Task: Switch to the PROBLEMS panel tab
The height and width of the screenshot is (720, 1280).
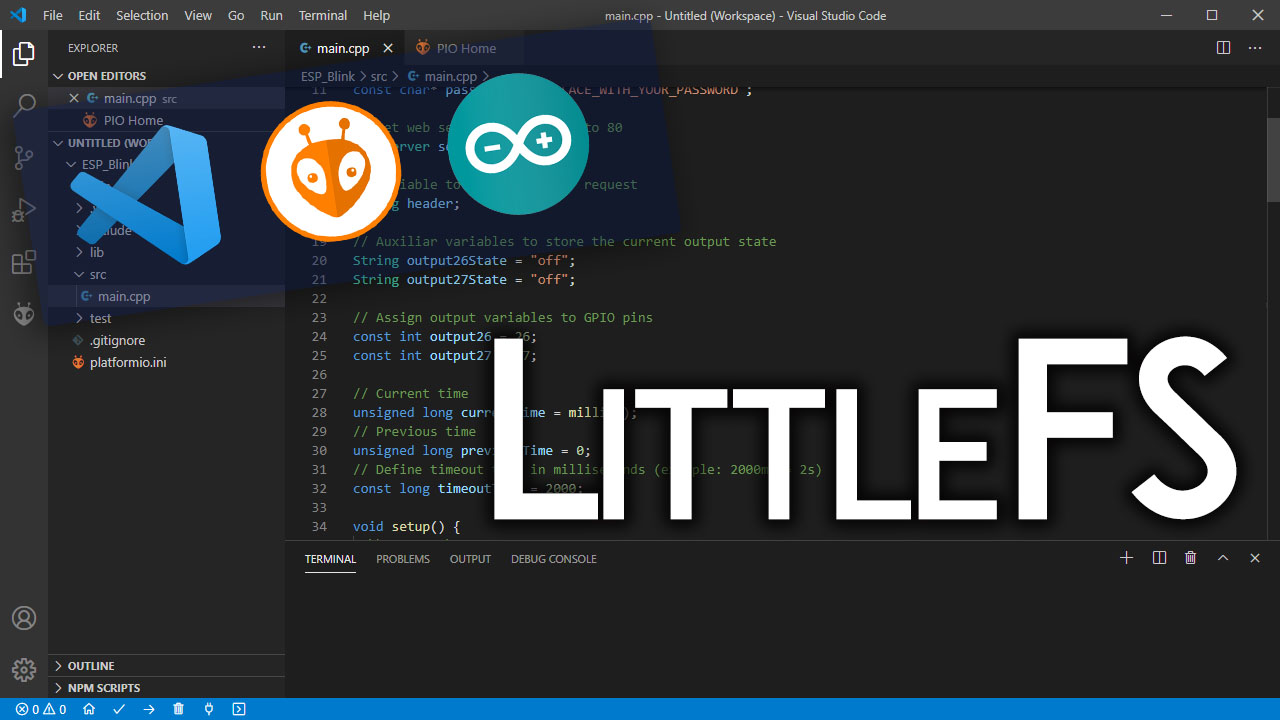Action: pyautogui.click(x=403, y=559)
